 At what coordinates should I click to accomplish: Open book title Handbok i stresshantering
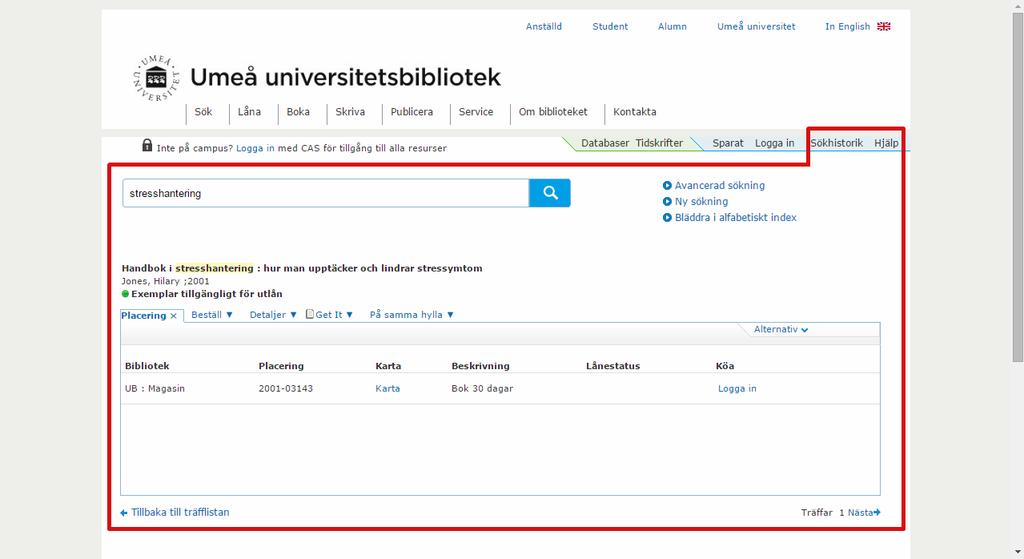pyautogui.click(x=302, y=268)
